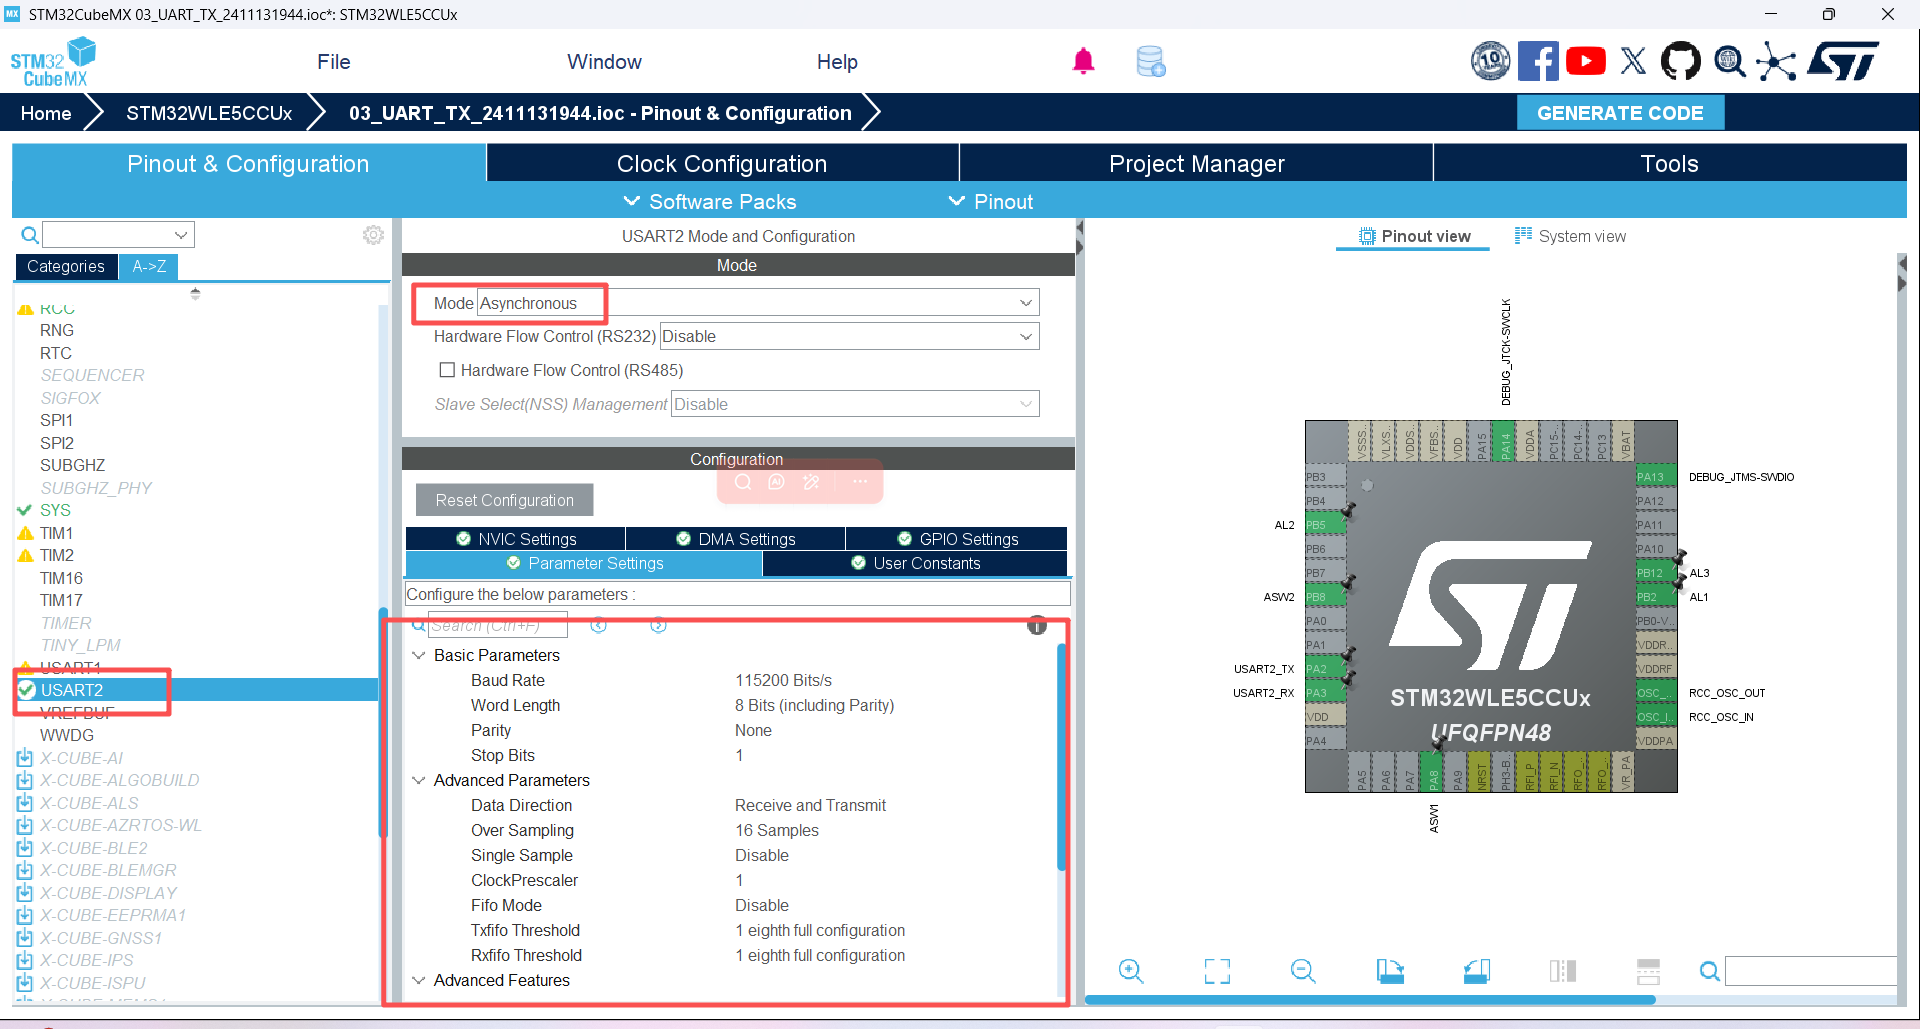Click the database update icon
The image size is (1920, 1029).
click(x=1151, y=62)
